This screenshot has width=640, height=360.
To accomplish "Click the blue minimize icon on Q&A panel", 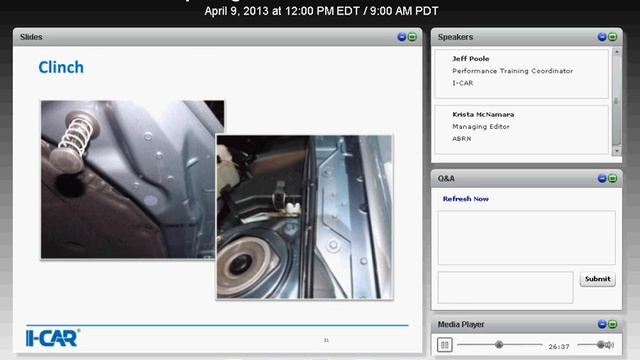I will [x=602, y=178].
